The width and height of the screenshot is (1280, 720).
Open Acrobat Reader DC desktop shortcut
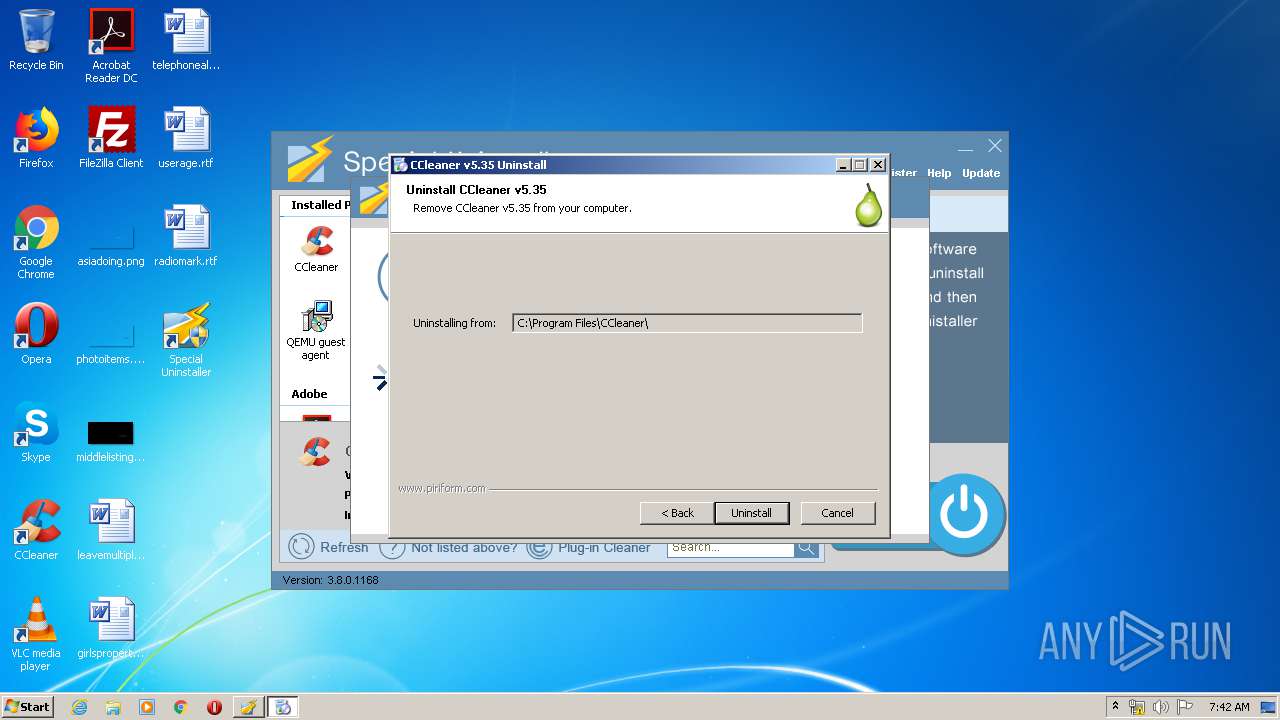111,47
